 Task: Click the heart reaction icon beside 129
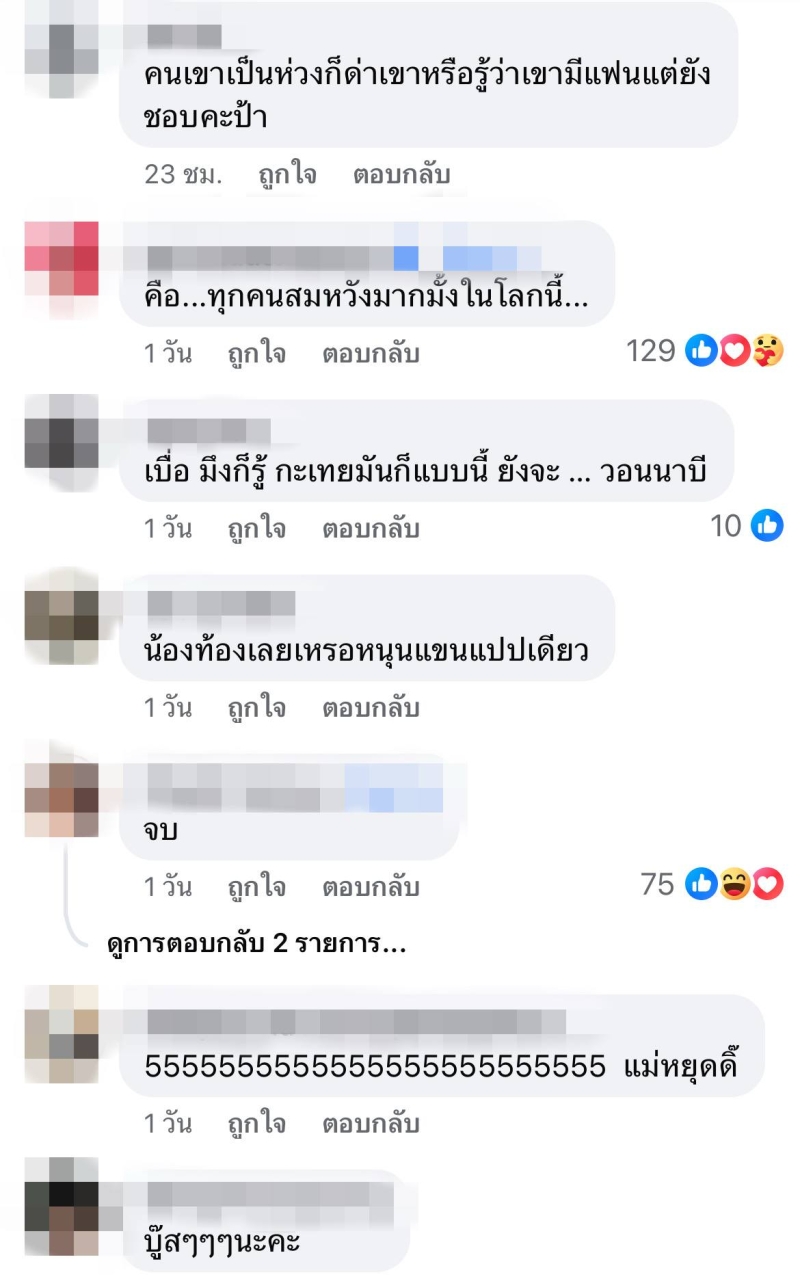tap(734, 351)
